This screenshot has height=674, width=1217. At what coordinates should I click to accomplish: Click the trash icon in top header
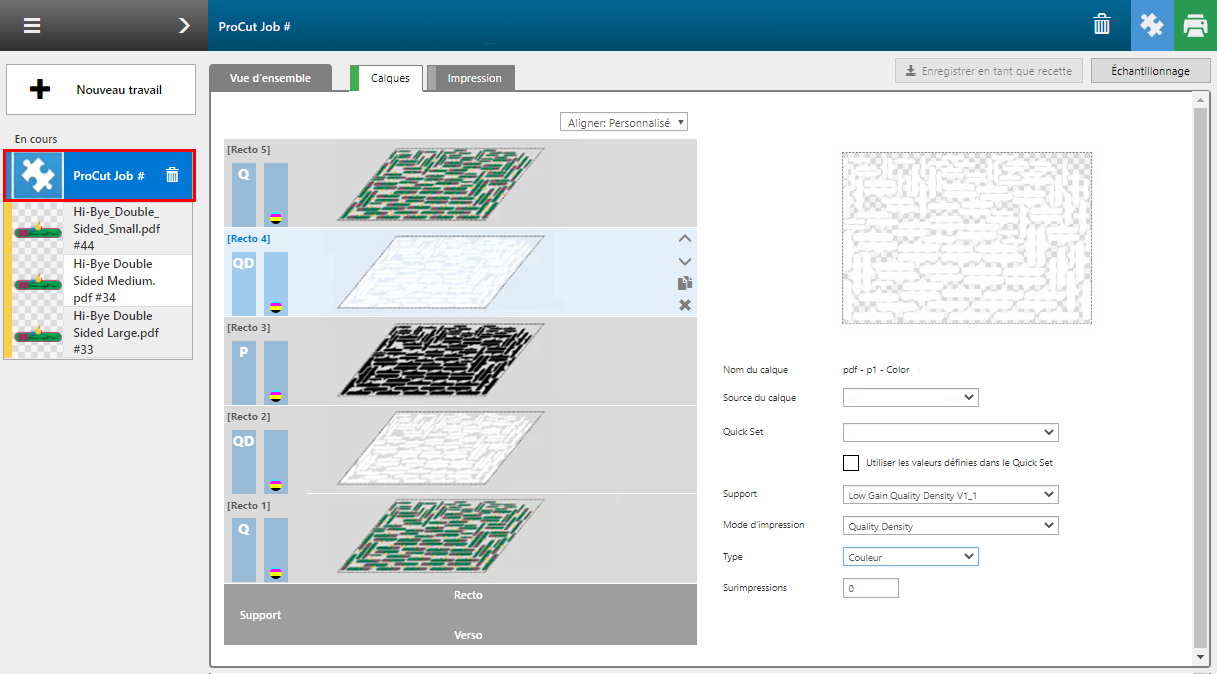coord(1101,26)
